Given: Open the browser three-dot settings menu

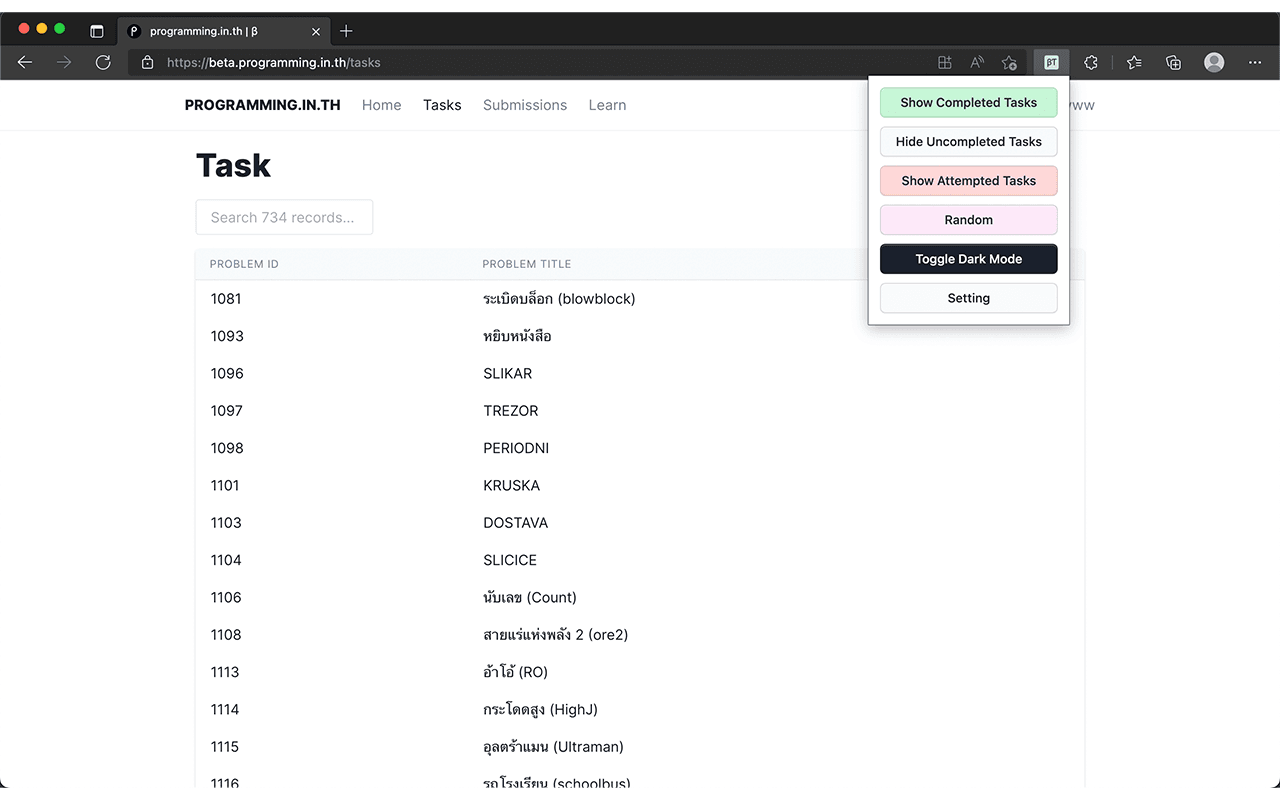Looking at the screenshot, I should [x=1255, y=62].
